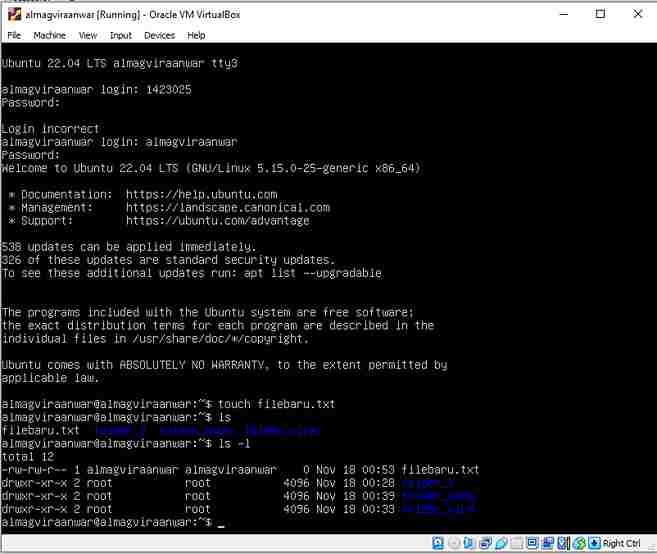657x554 pixels.
Task: Close the VirtualBox VM window
Action: [637, 14]
